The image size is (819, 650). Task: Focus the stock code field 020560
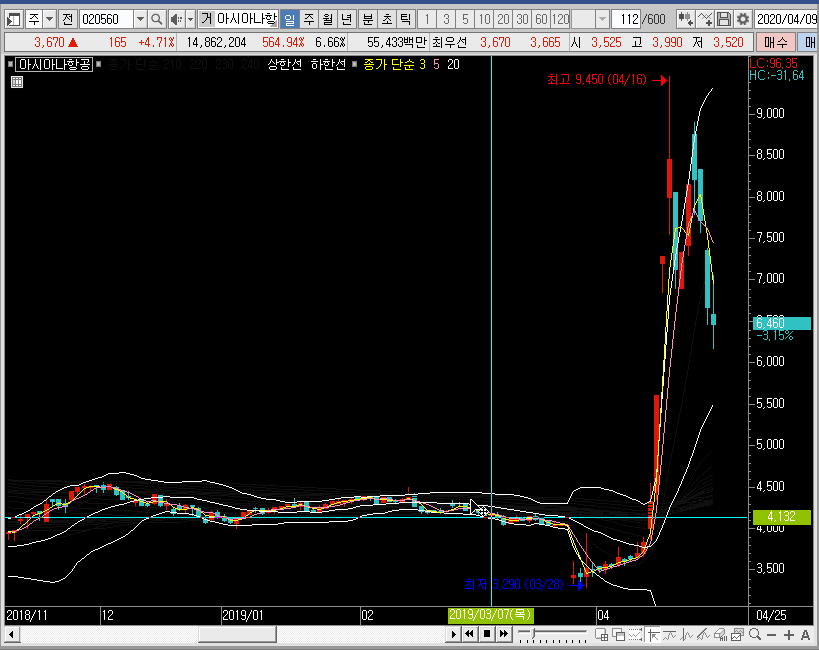coord(107,20)
